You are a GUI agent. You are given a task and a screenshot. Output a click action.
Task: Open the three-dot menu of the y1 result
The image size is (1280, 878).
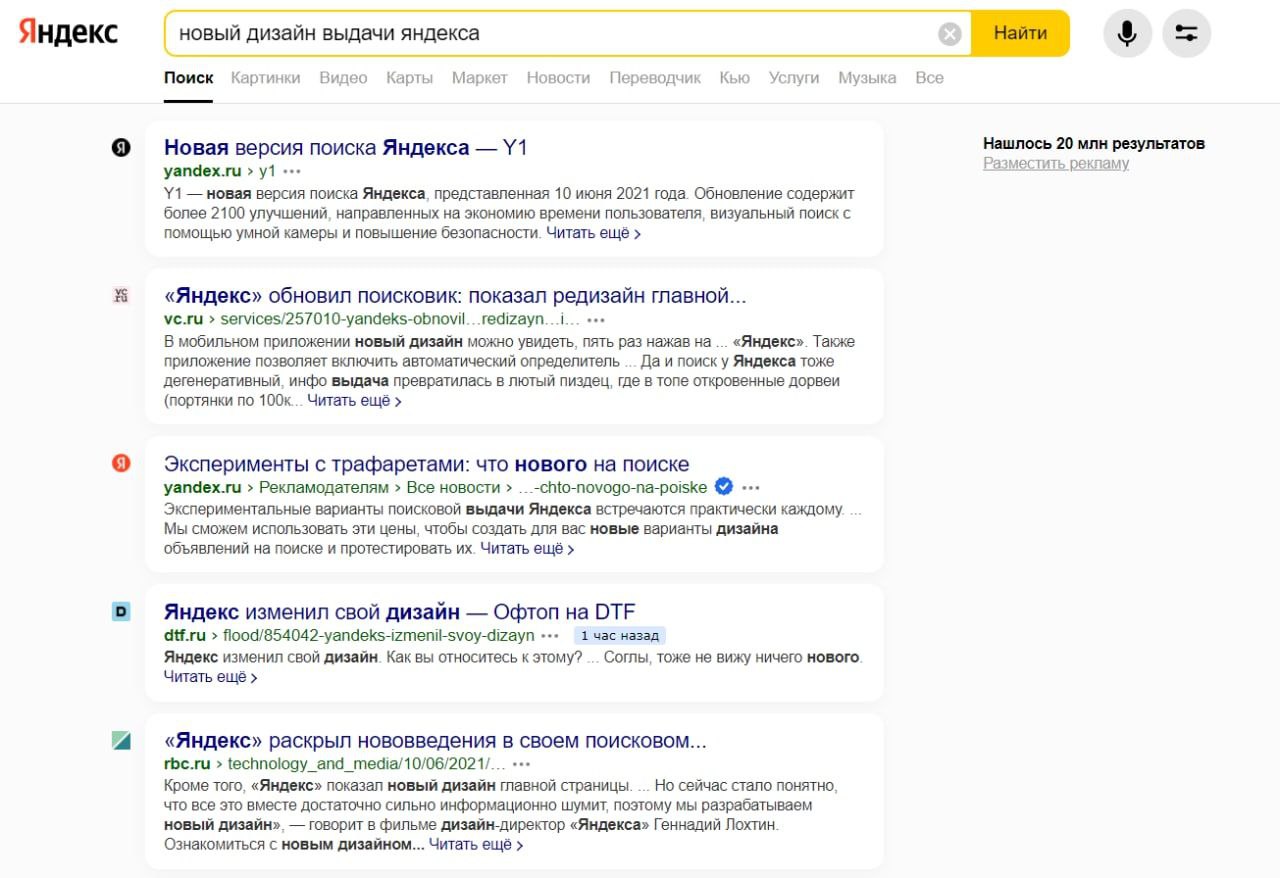pyautogui.click(x=292, y=172)
